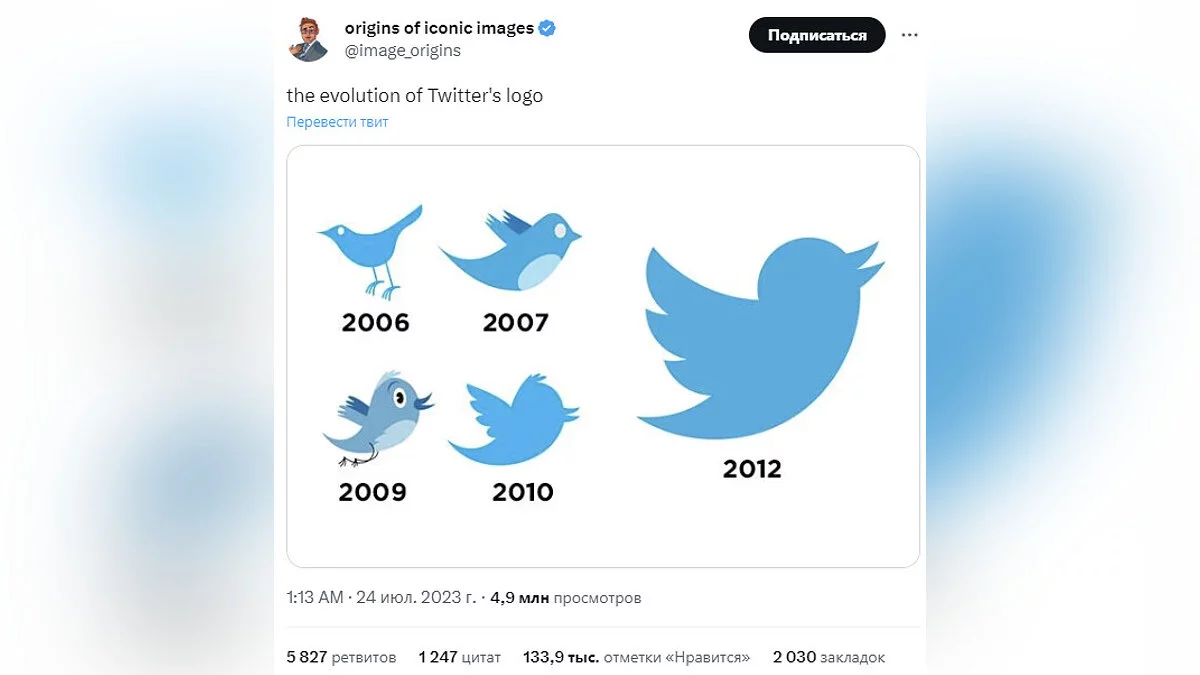Click the 2 030 закладок bookmarks count
This screenshot has height=675, width=1200.
click(x=828, y=657)
